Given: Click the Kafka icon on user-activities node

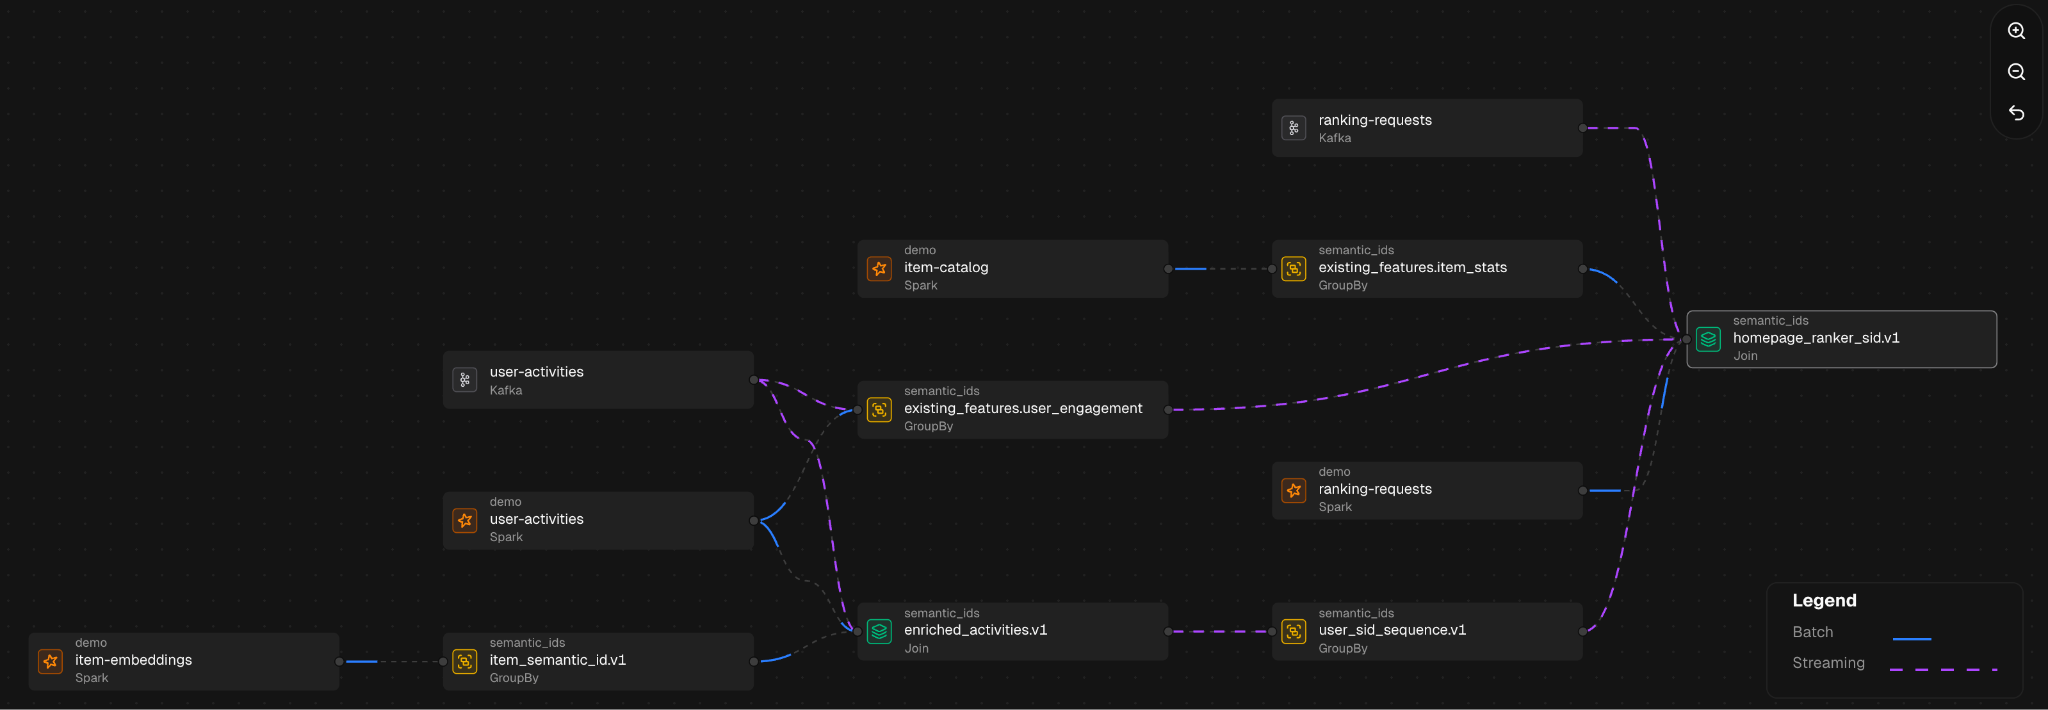Looking at the screenshot, I should click(x=465, y=380).
